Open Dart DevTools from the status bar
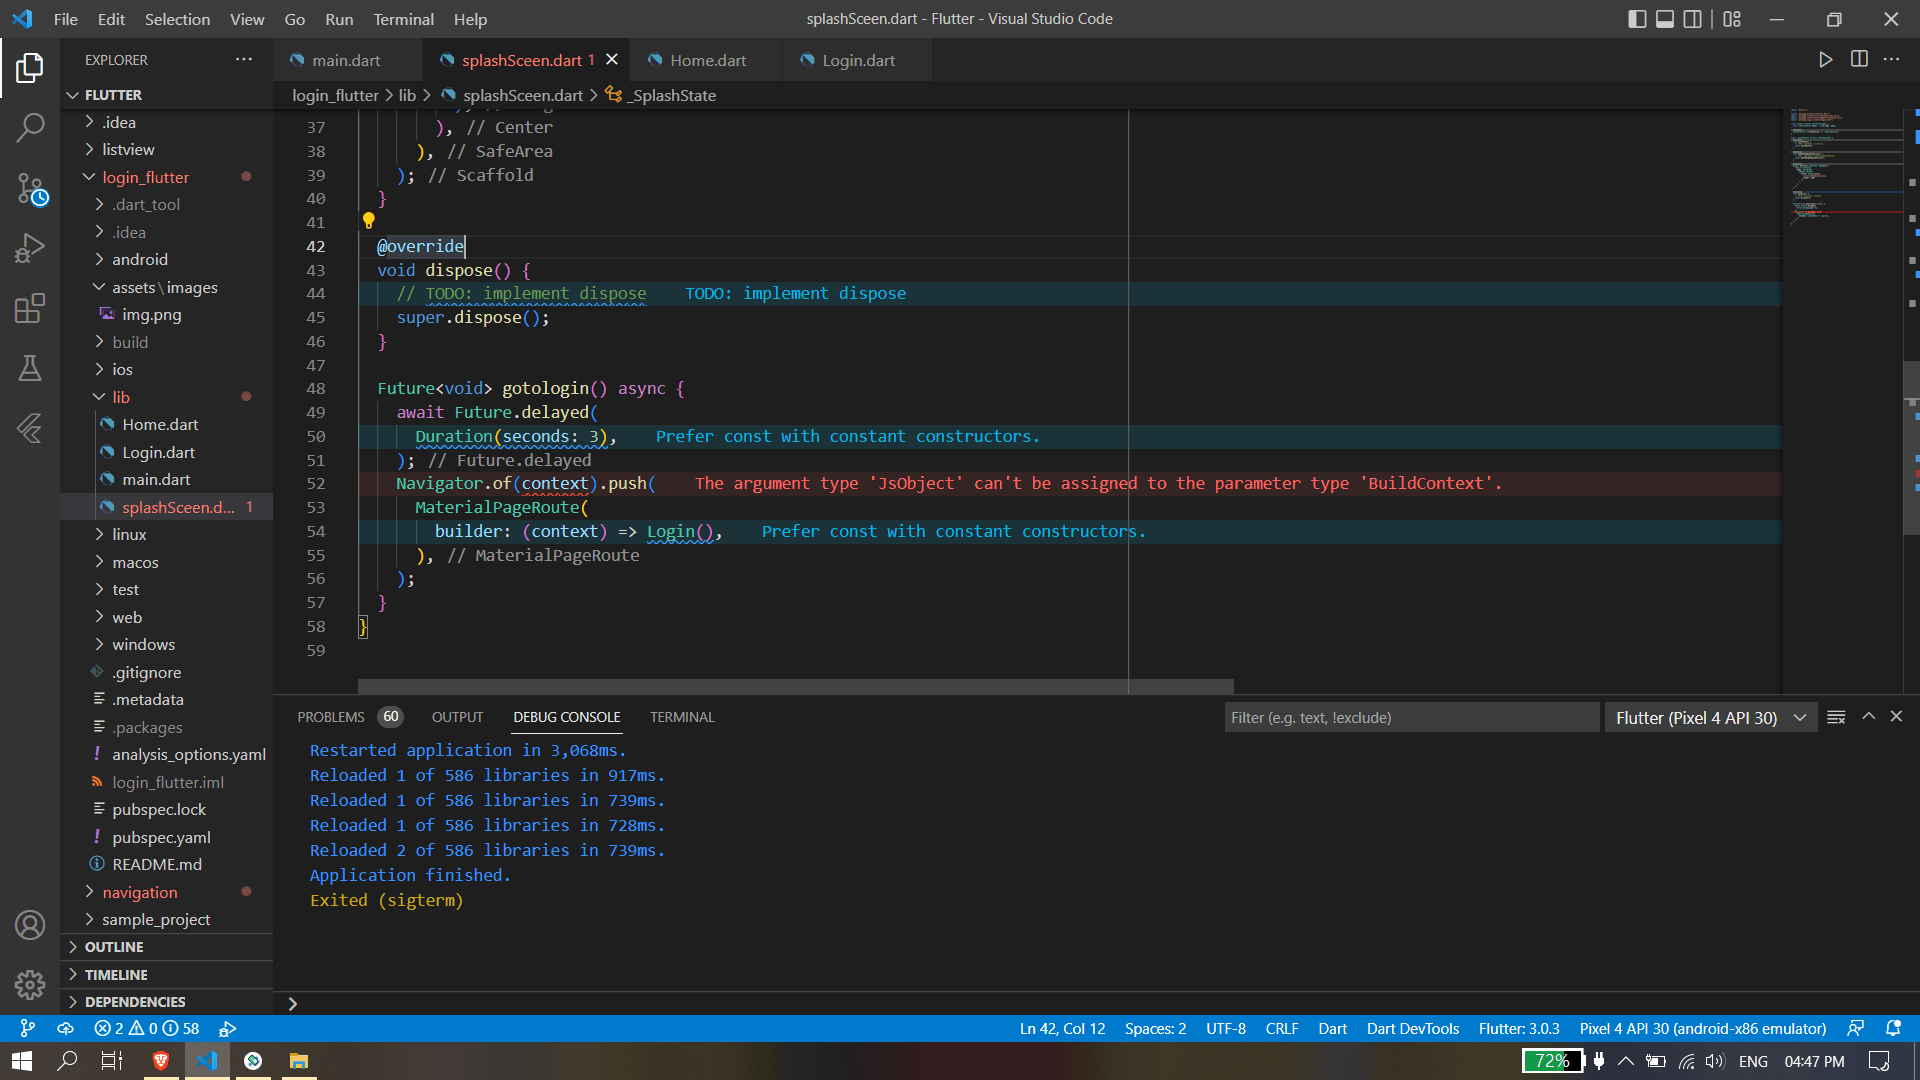Image resolution: width=1920 pixels, height=1080 pixels. pos(1412,1028)
